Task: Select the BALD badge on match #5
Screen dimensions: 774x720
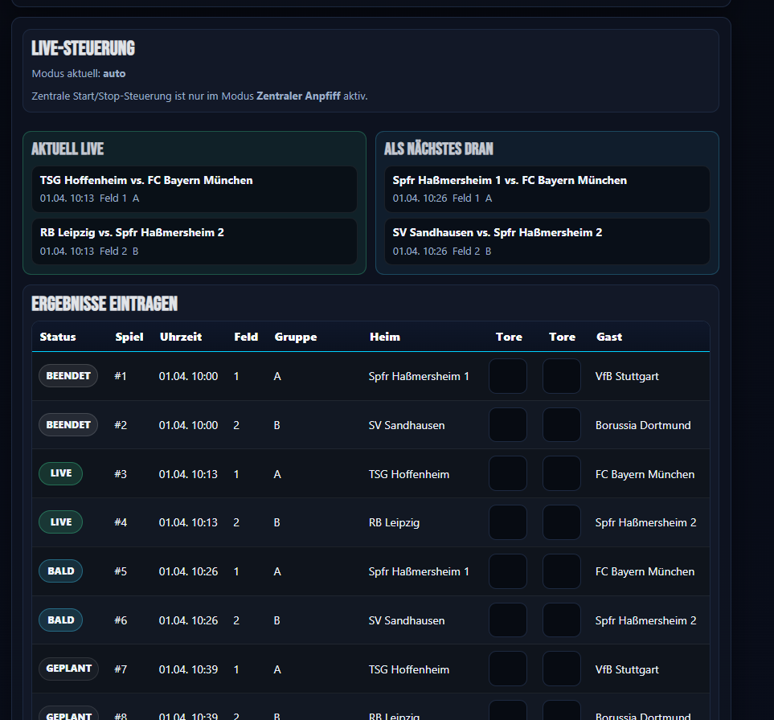Action: click(x=61, y=571)
